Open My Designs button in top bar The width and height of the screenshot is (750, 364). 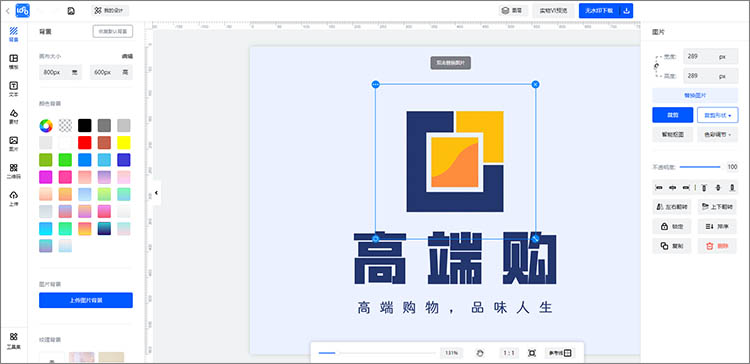110,11
